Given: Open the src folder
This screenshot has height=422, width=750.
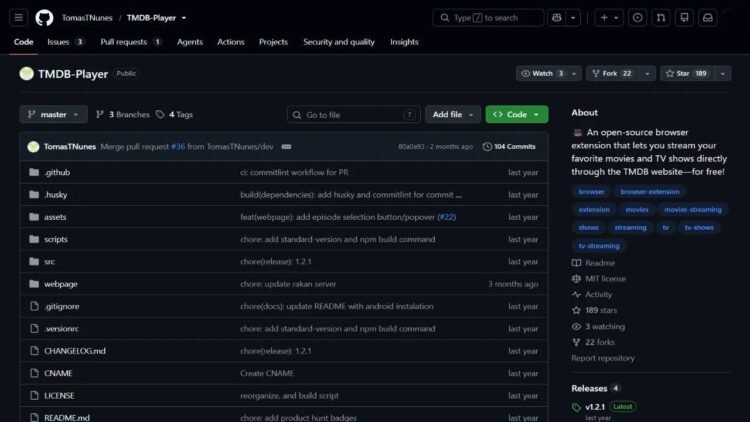Looking at the screenshot, I should click(49, 262).
